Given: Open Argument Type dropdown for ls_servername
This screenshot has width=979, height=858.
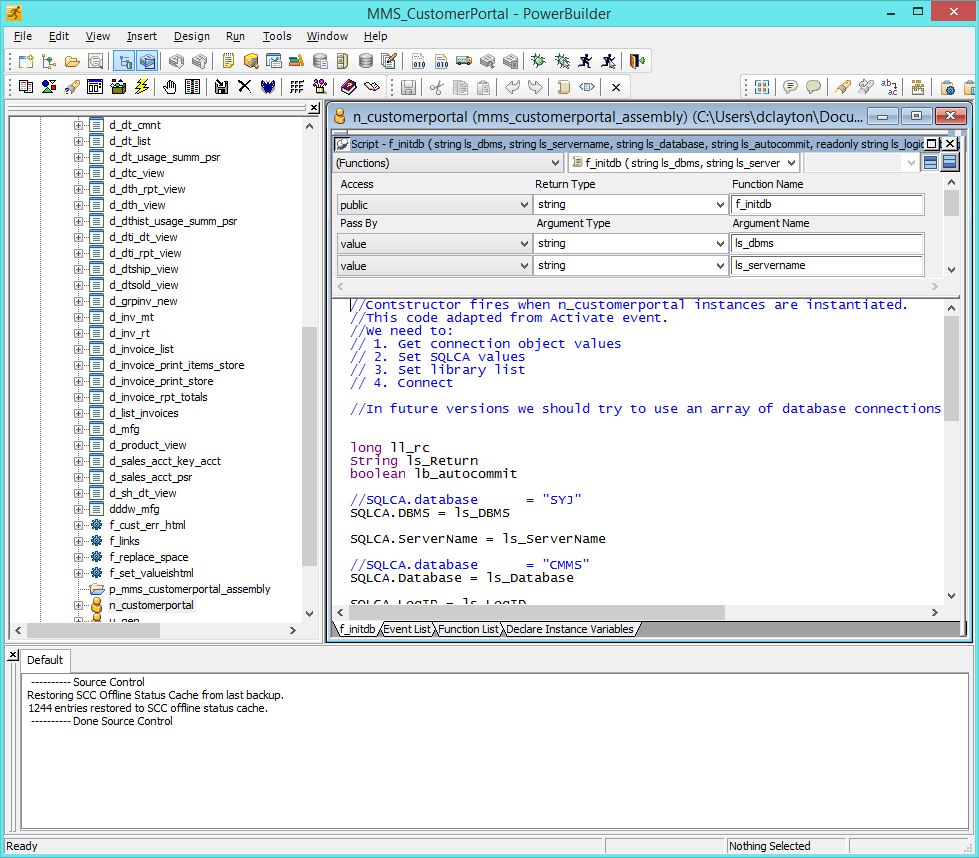Looking at the screenshot, I should pos(630,265).
